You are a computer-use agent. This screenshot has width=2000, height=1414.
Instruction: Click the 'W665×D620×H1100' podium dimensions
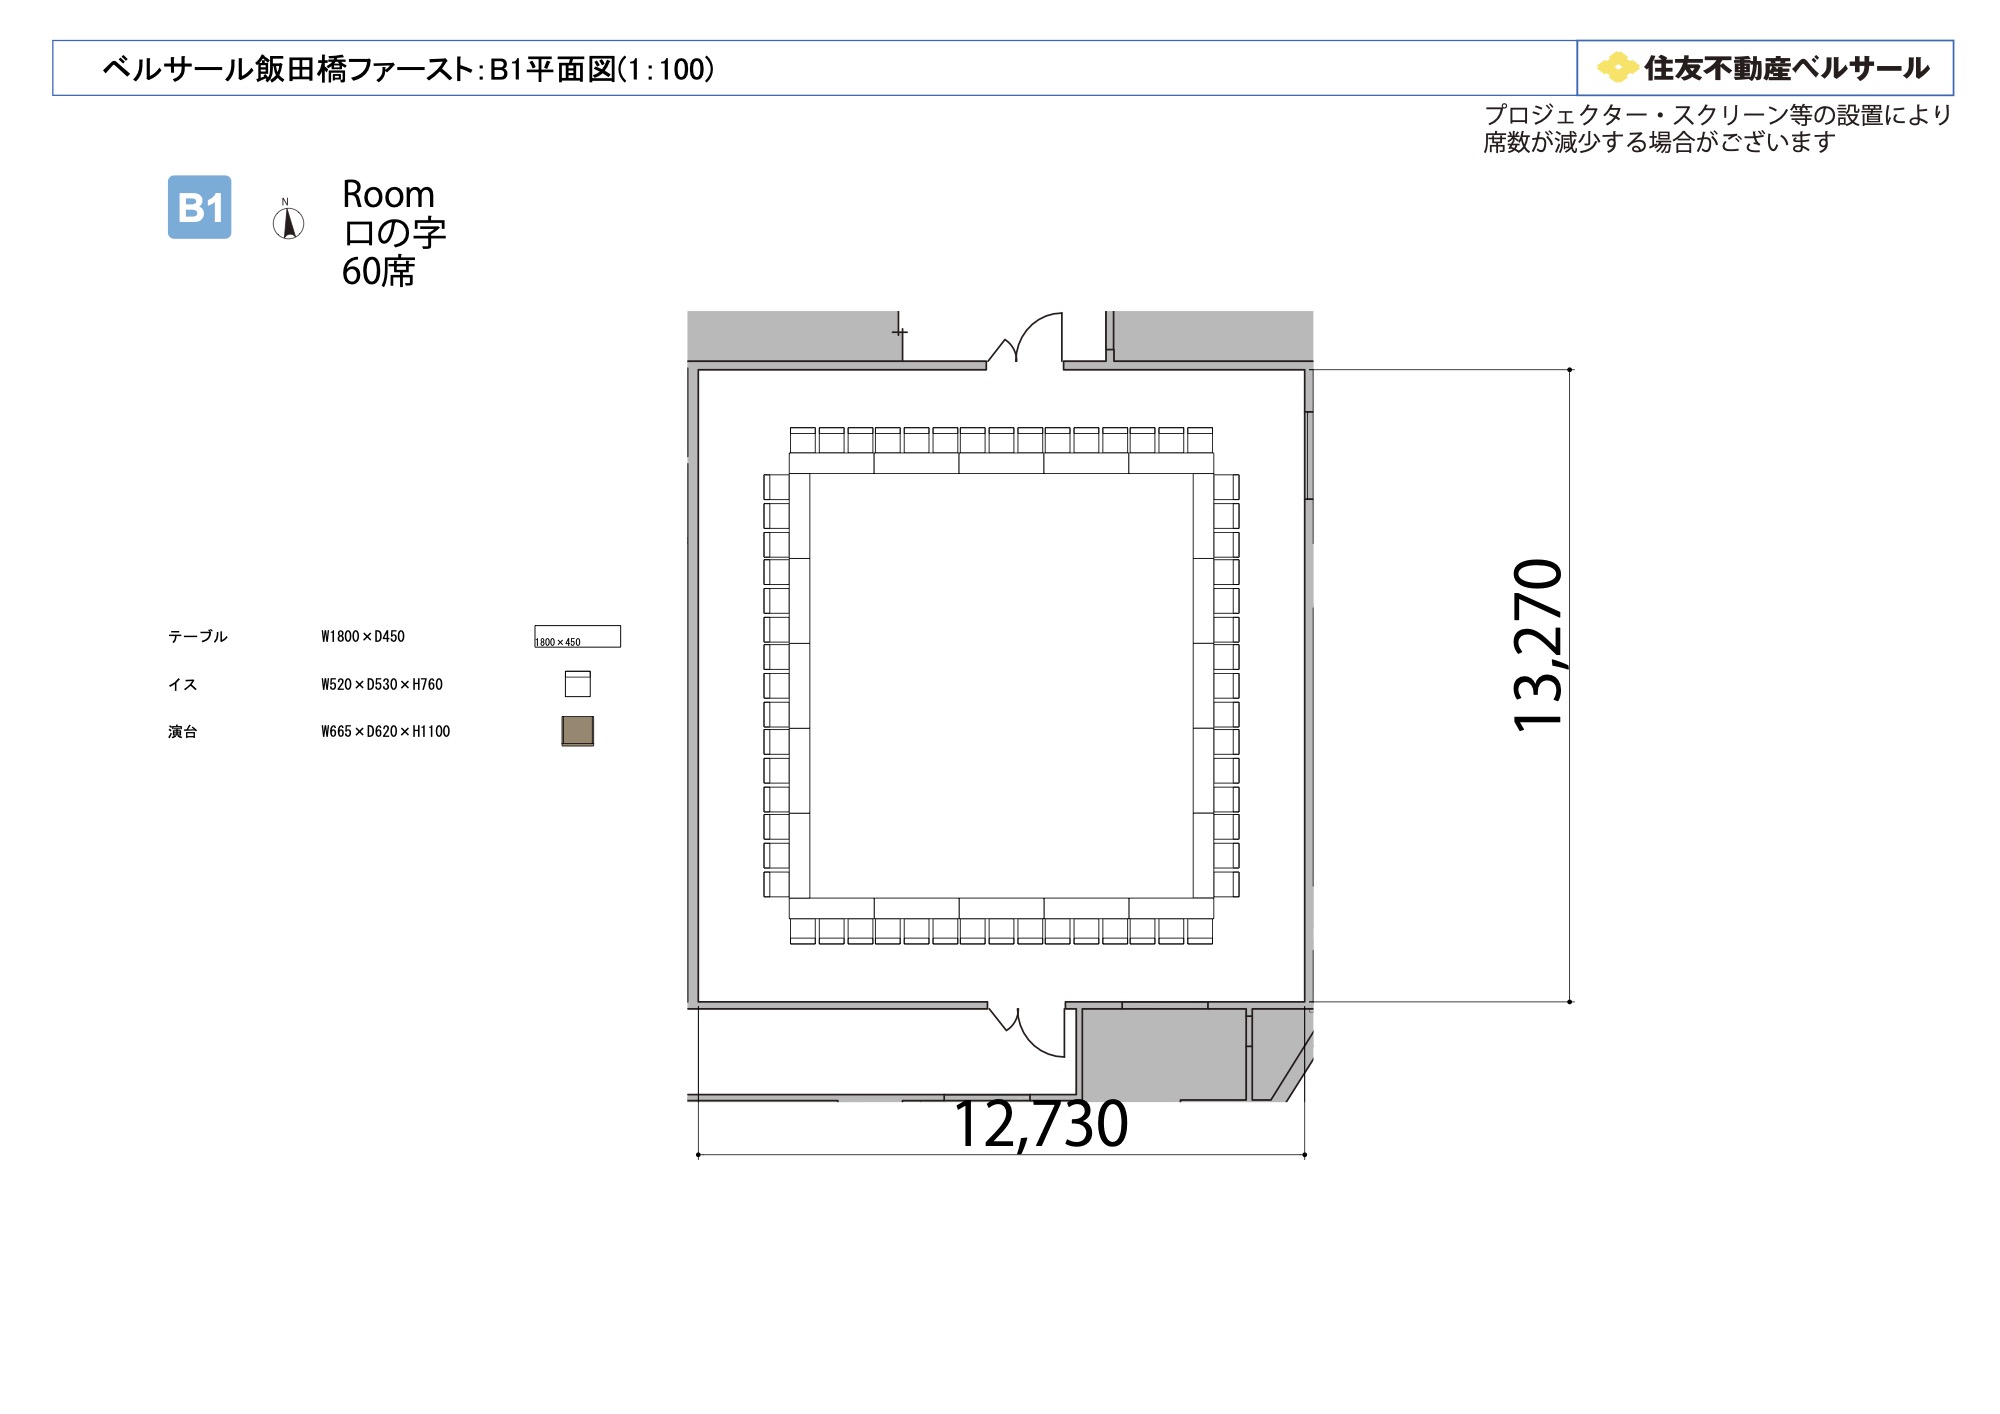[386, 731]
